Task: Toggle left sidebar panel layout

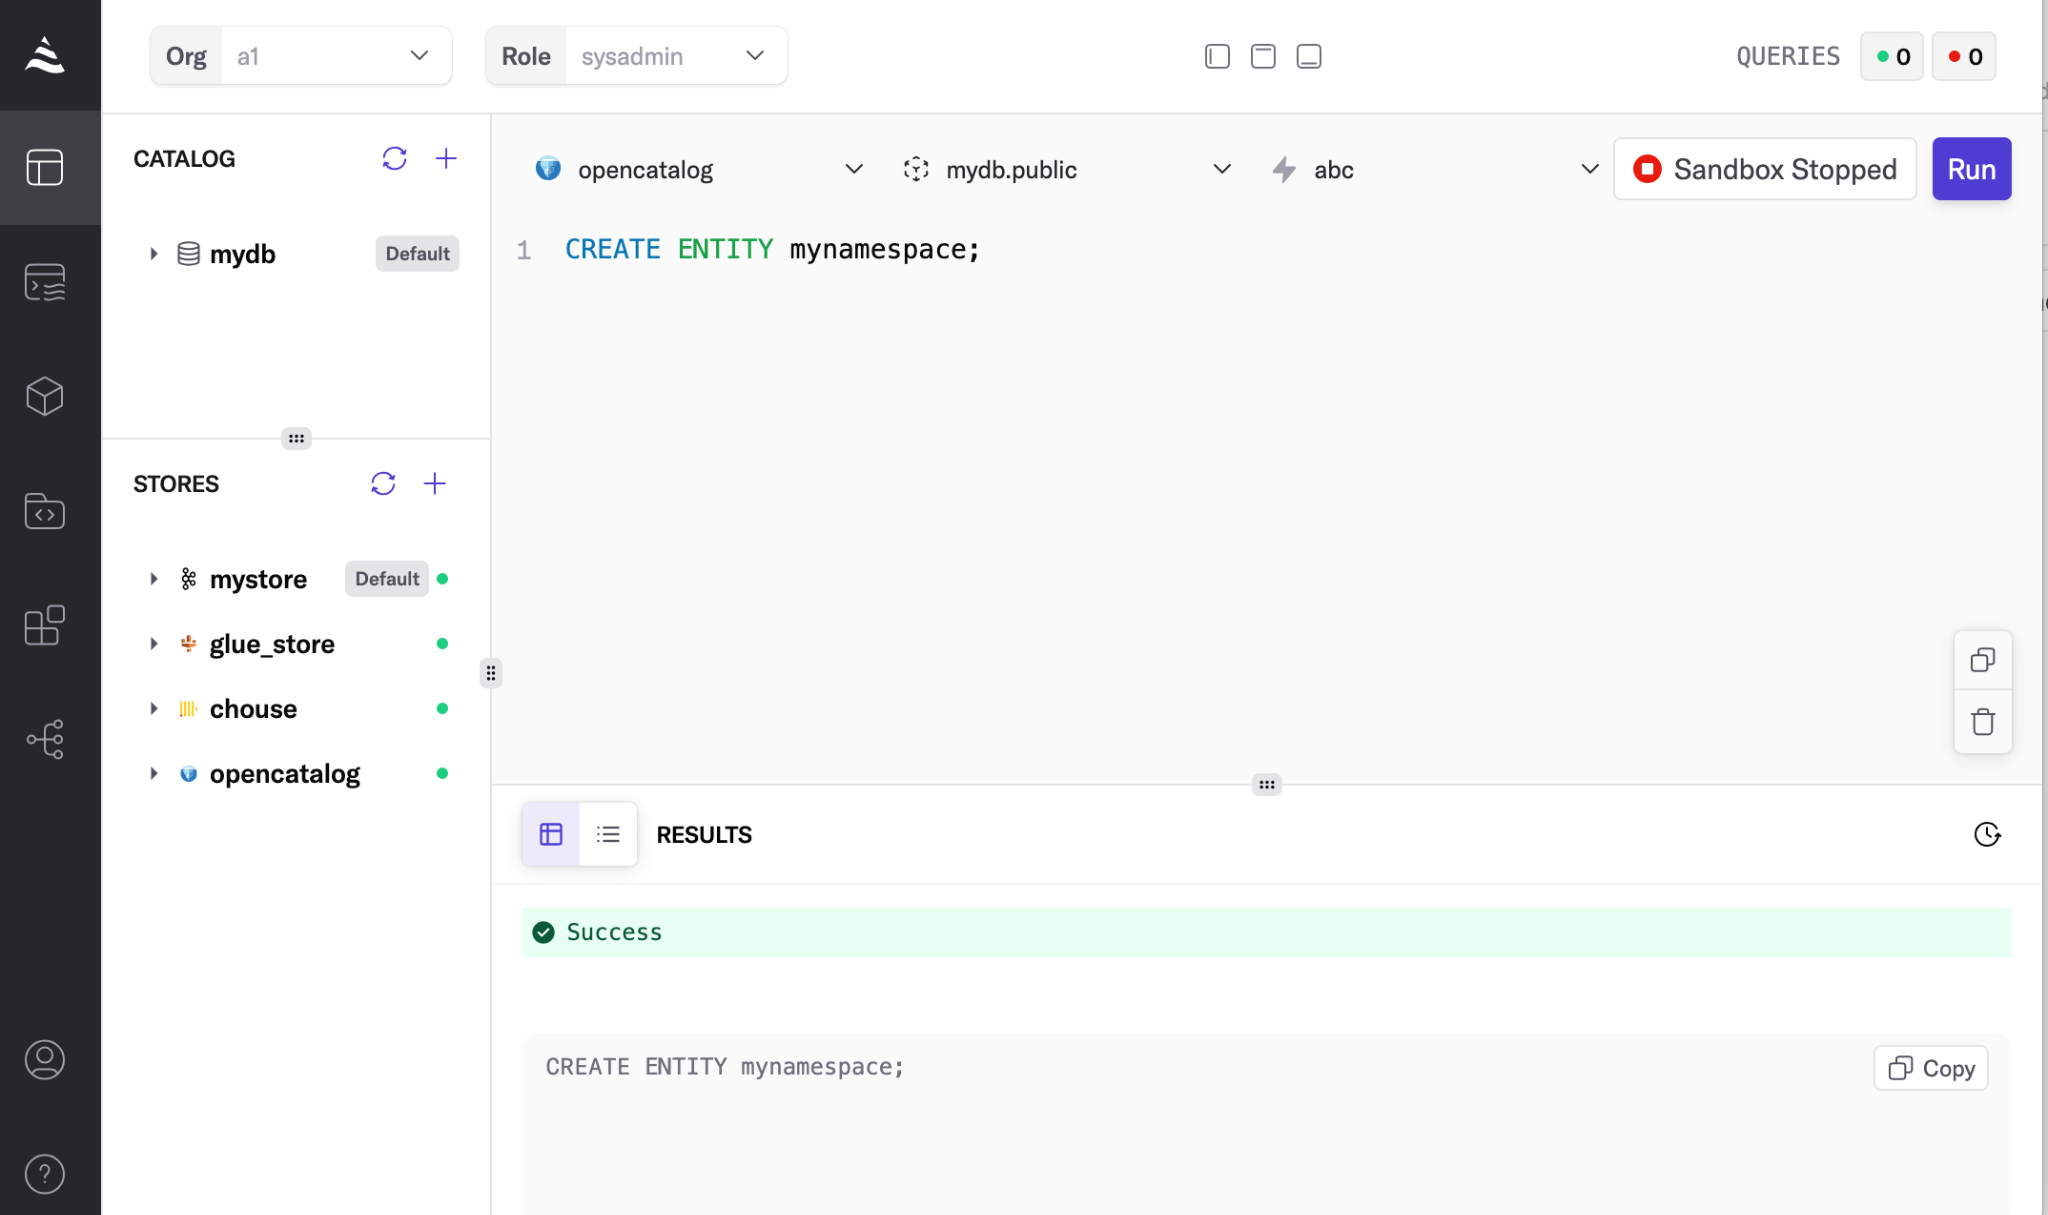Action: coord(1217,56)
